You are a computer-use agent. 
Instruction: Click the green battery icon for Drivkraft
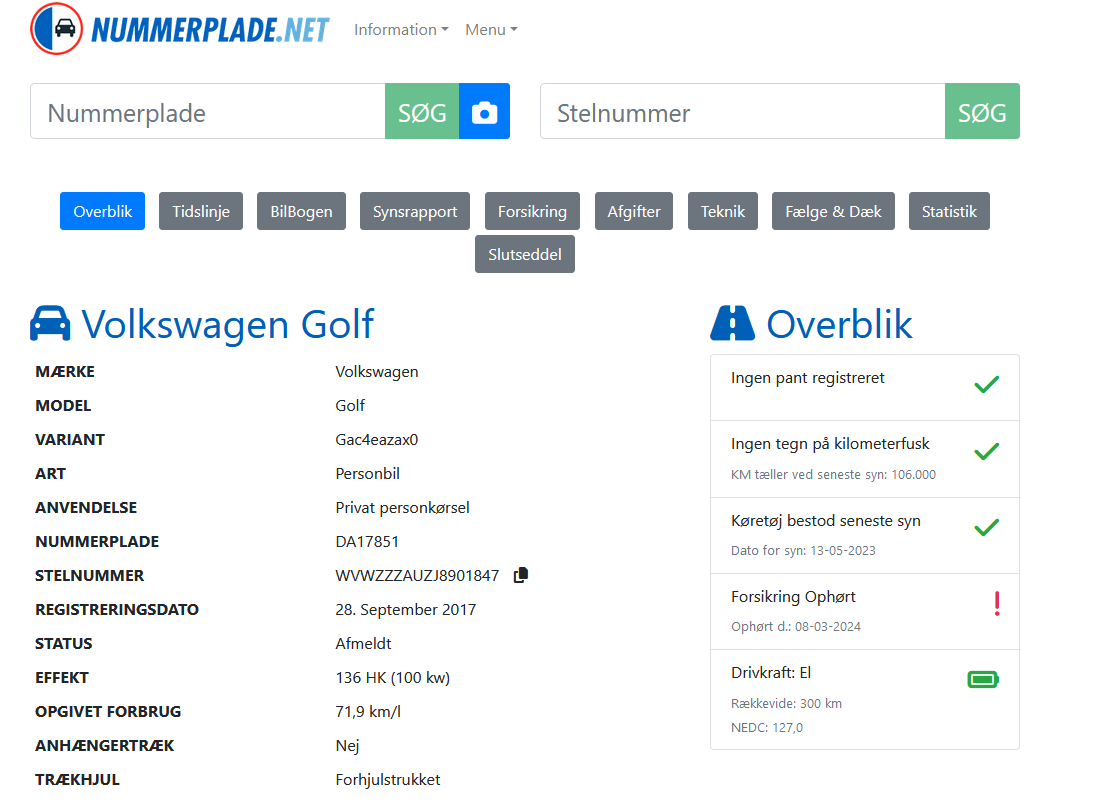click(x=983, y=679)
